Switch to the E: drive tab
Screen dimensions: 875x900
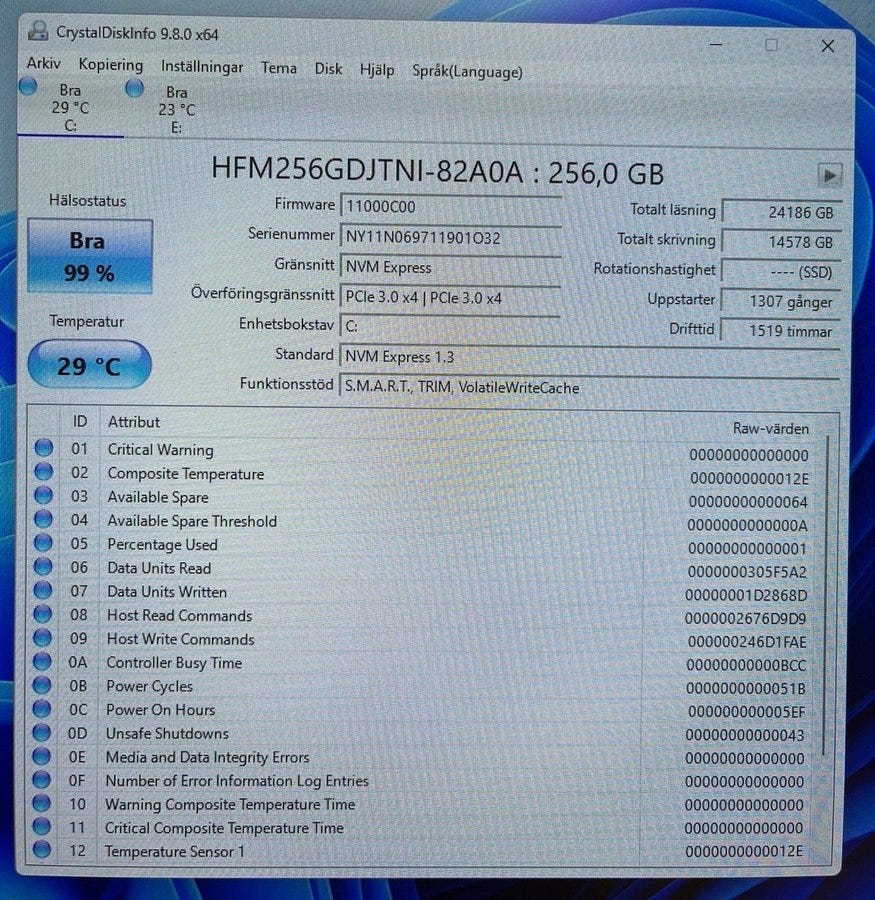pos(176,108)
